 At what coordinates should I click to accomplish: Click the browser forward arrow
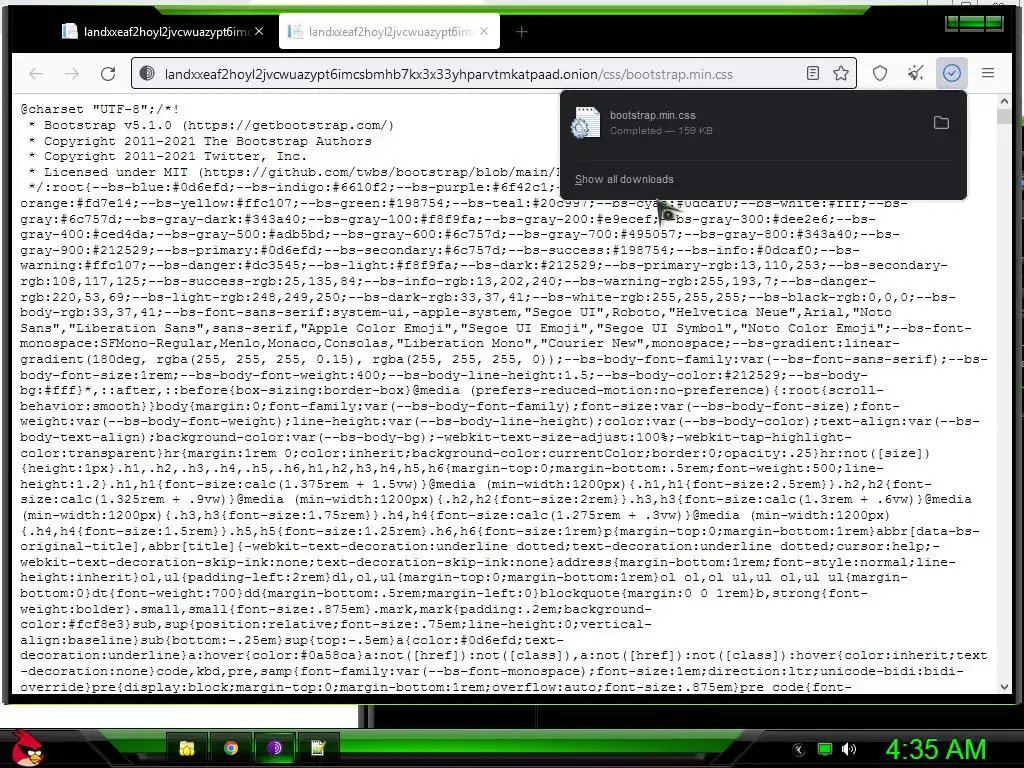72,74
